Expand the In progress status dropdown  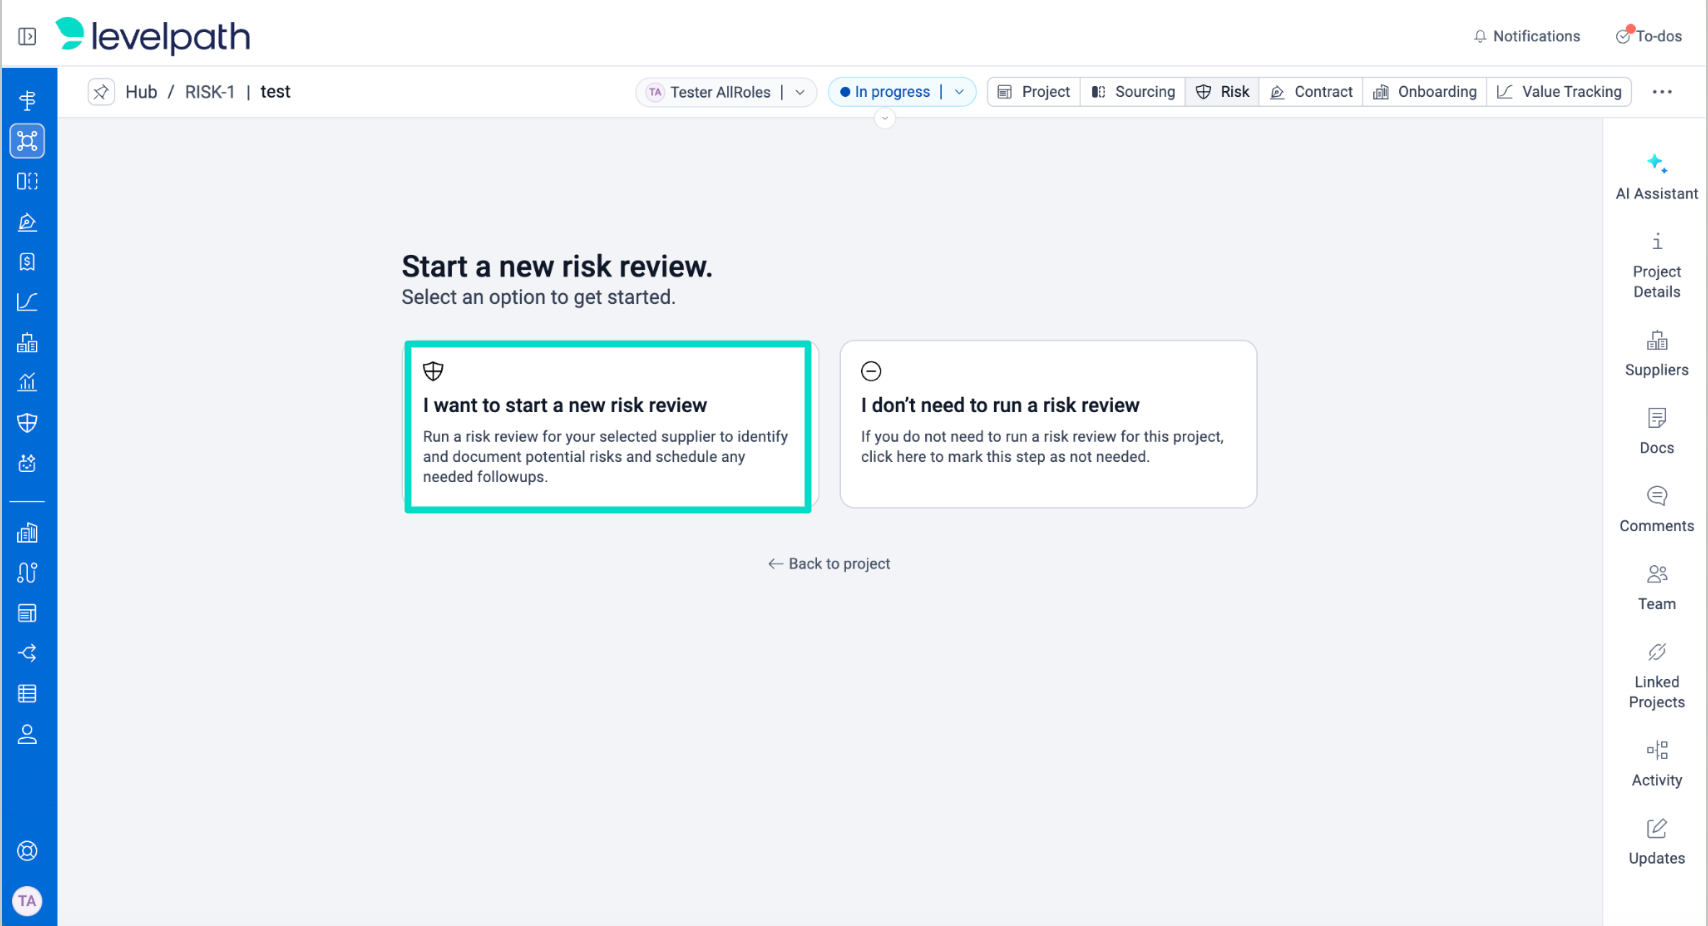coord(959,92)
